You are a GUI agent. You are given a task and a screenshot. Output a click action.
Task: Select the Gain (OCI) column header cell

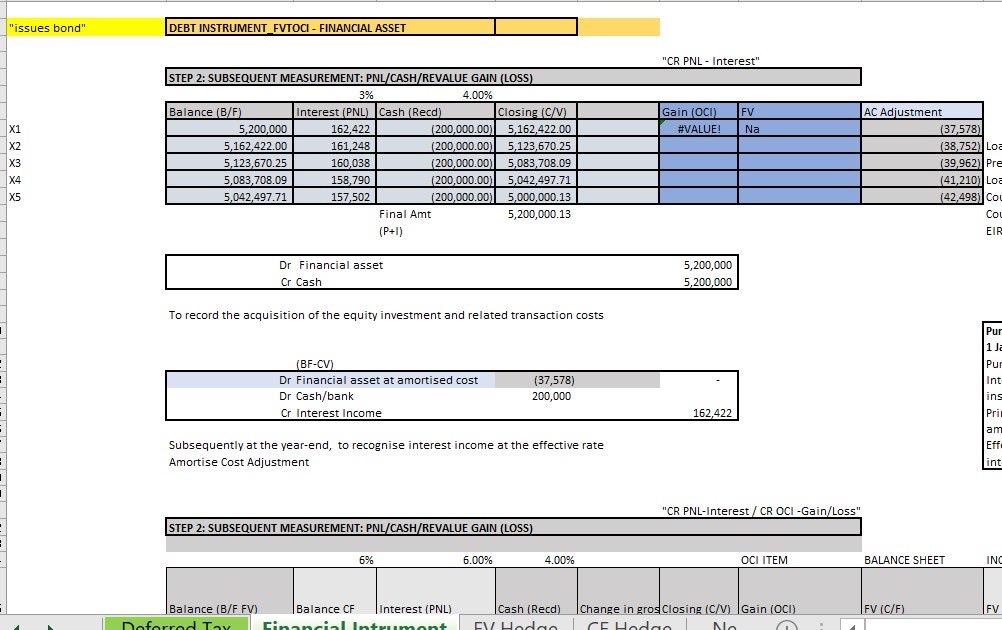[x=697, y=111]
